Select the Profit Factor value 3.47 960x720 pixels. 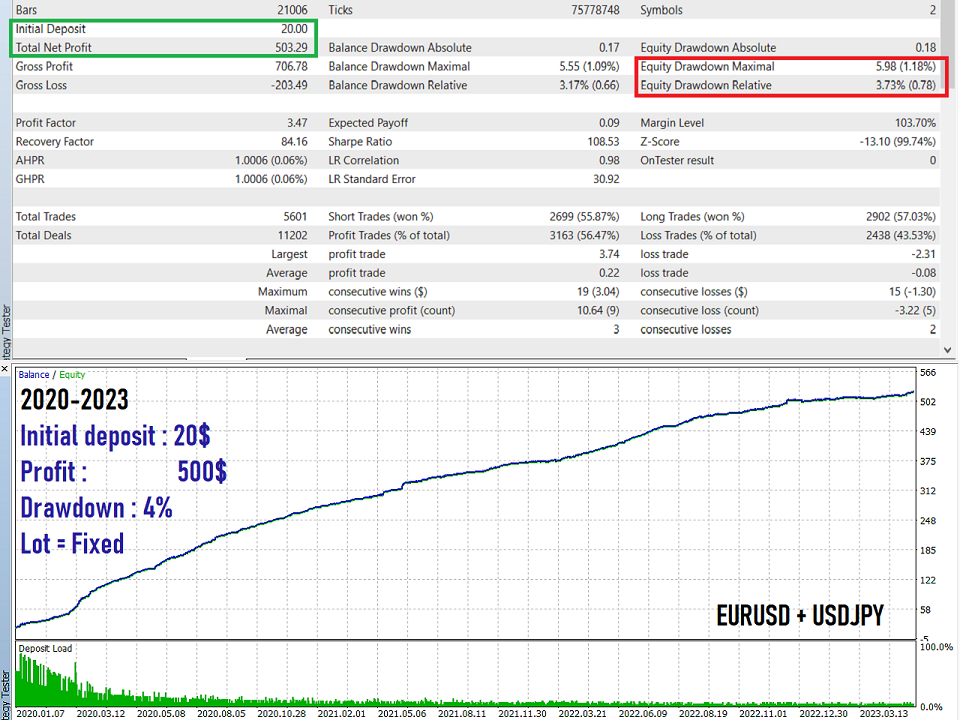coord(297,122)
